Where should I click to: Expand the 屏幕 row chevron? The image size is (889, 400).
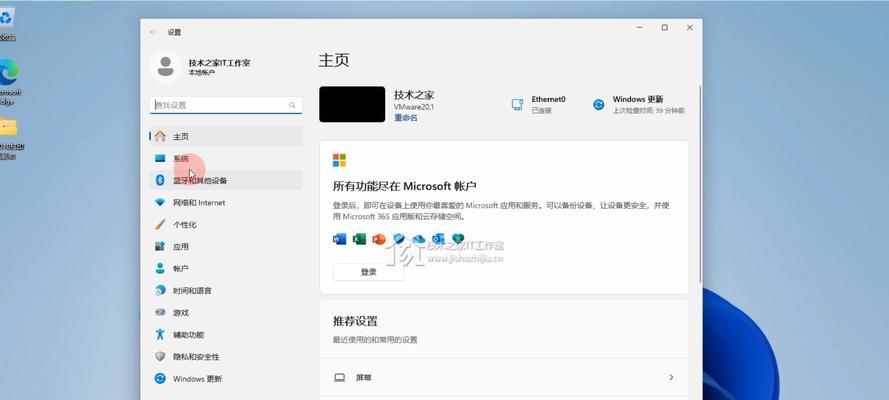(671, 377)
